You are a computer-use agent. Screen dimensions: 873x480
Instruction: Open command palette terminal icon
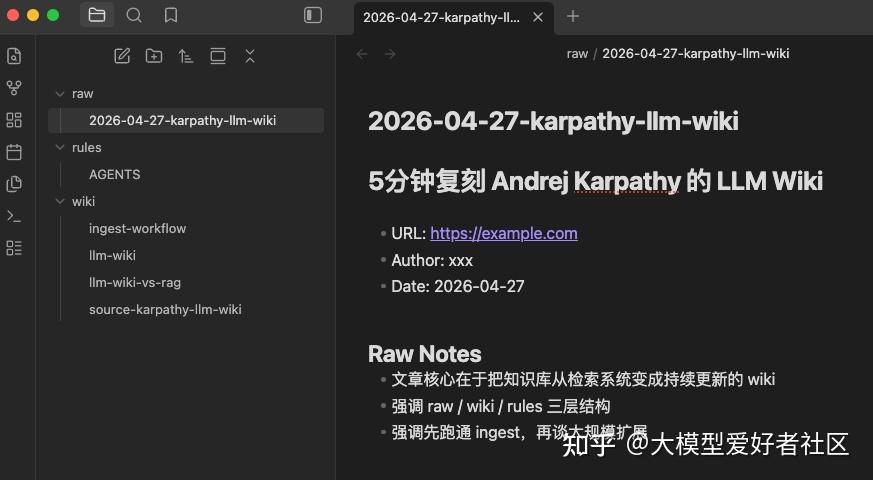point(14,216)
